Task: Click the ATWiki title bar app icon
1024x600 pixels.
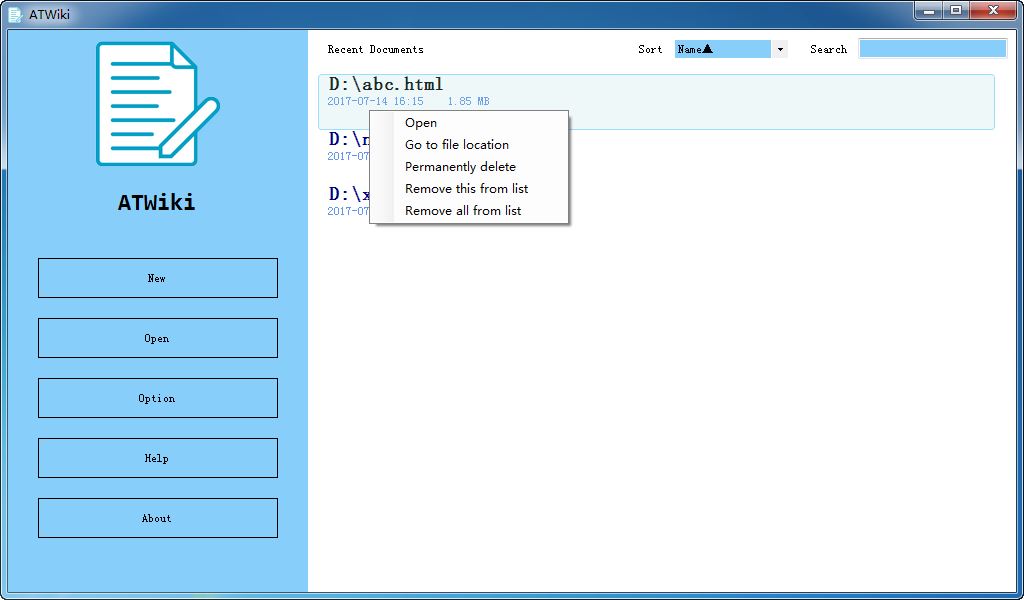Action: click(15, 14)
